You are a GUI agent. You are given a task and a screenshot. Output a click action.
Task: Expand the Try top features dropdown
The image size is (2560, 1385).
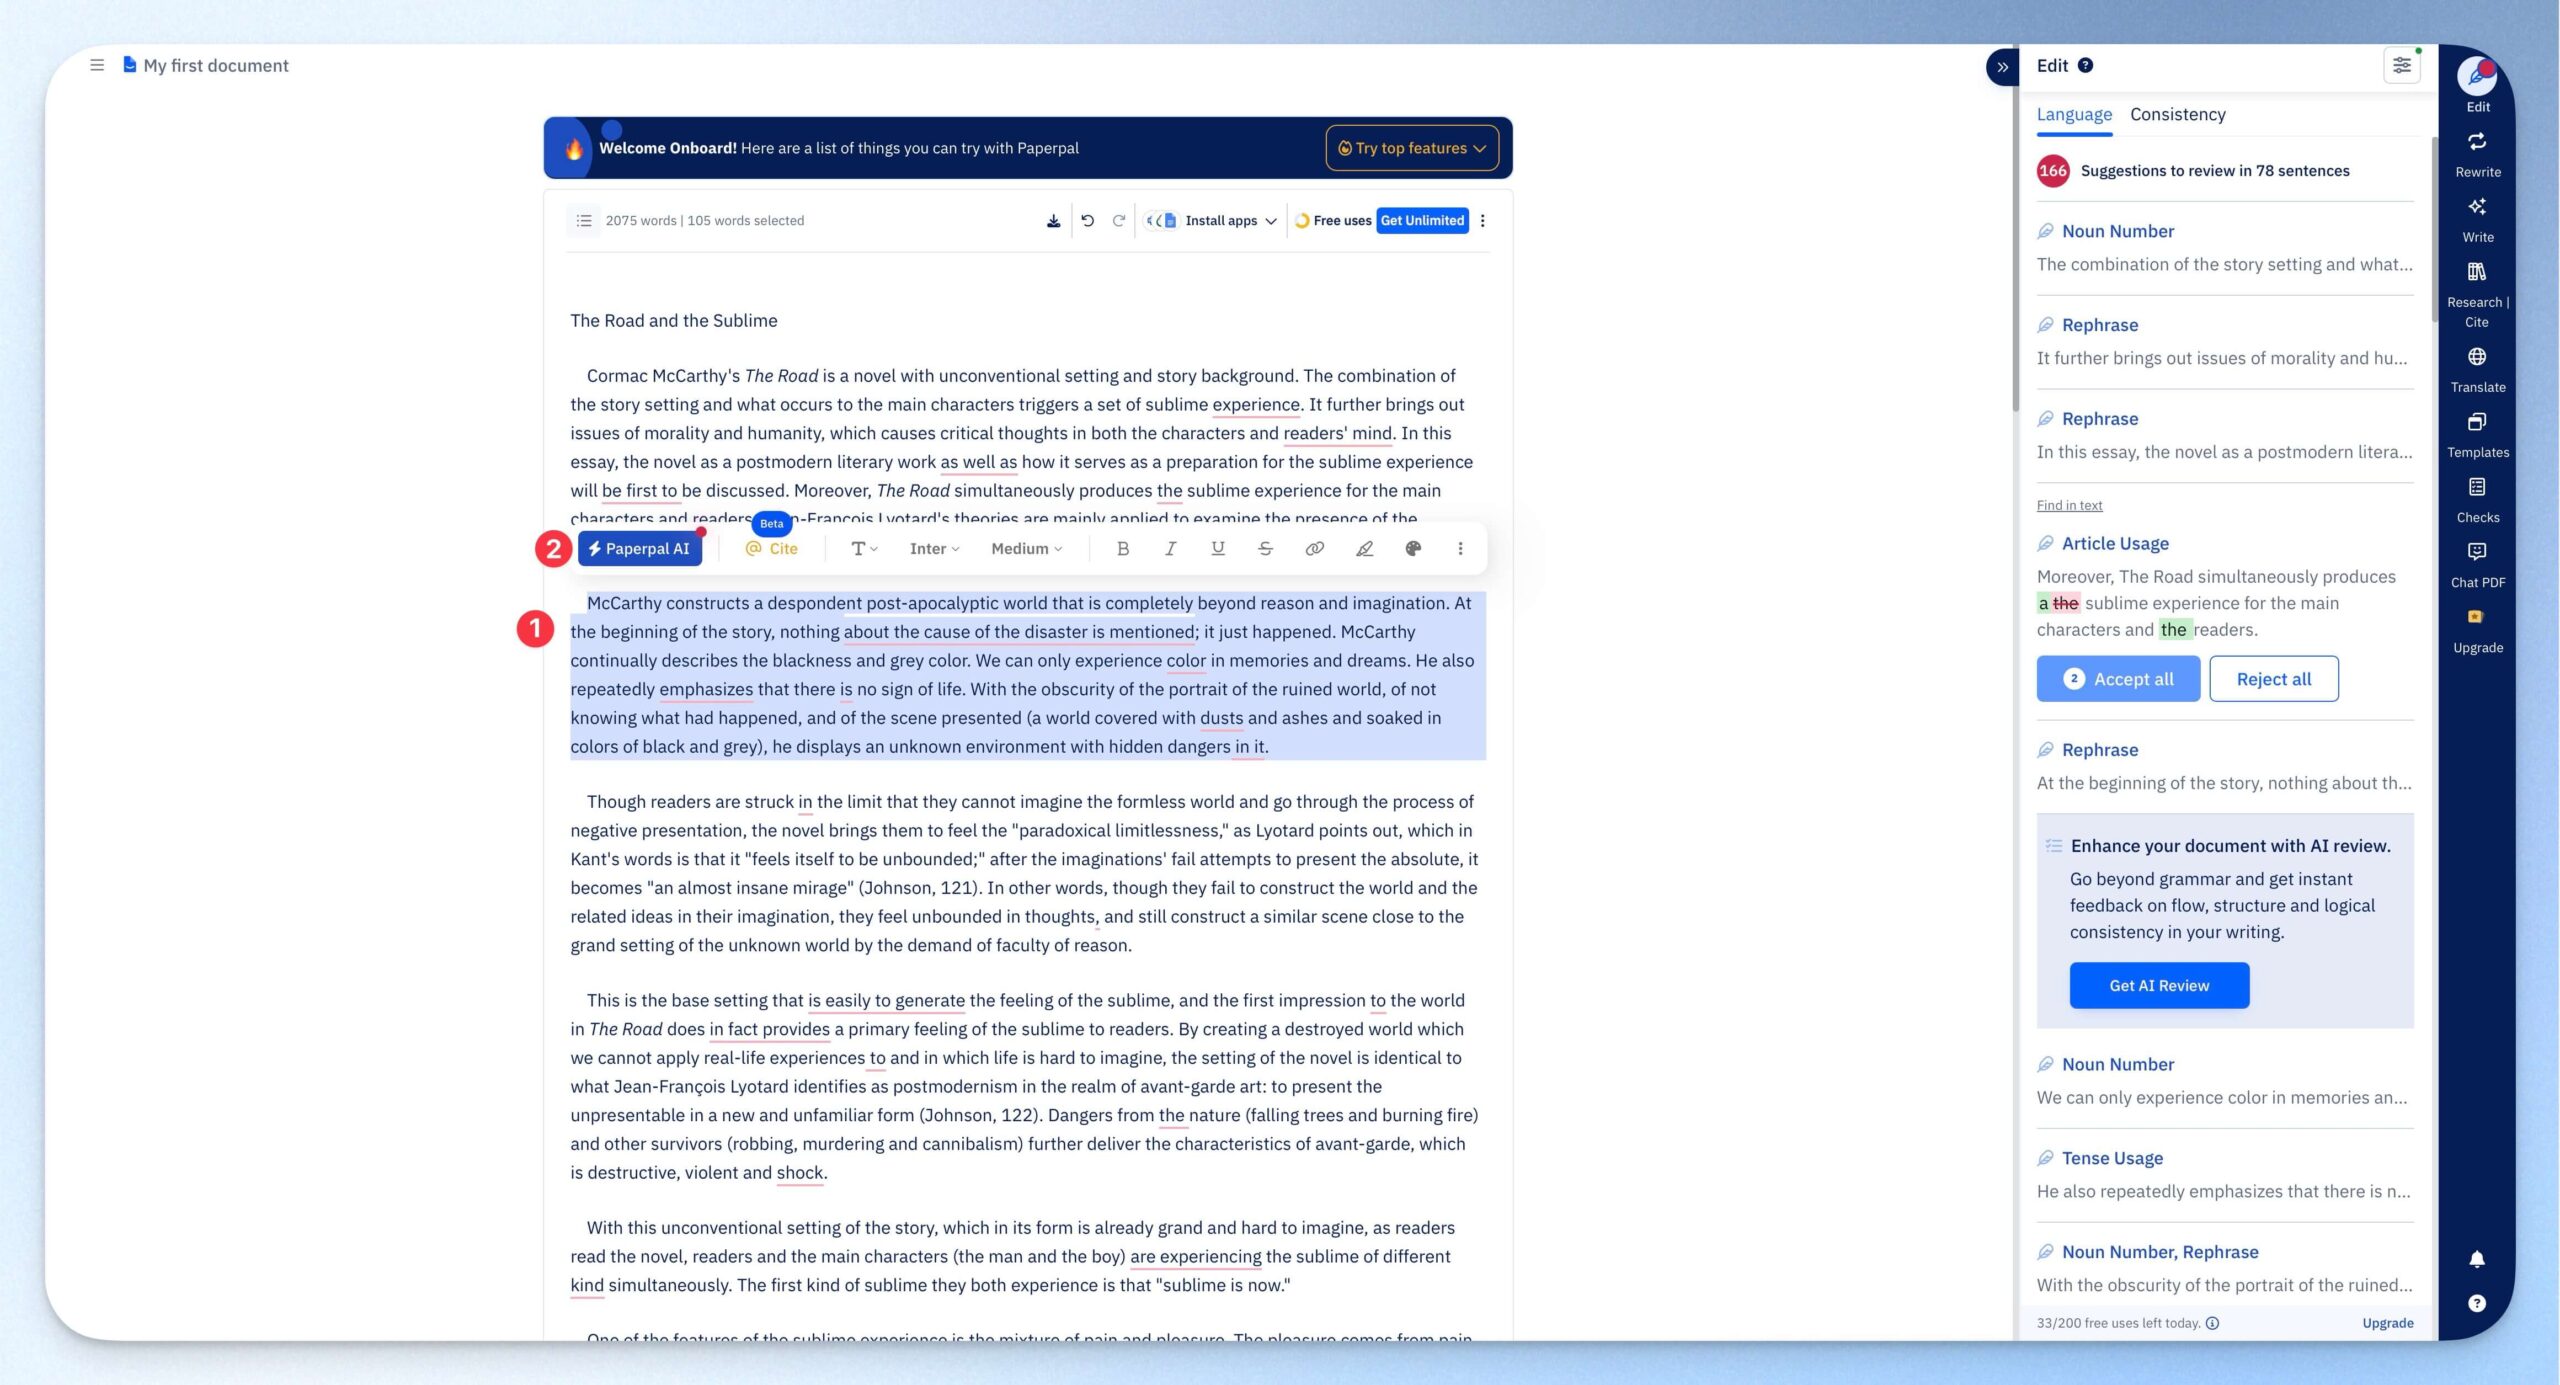tap(1411, 148)
